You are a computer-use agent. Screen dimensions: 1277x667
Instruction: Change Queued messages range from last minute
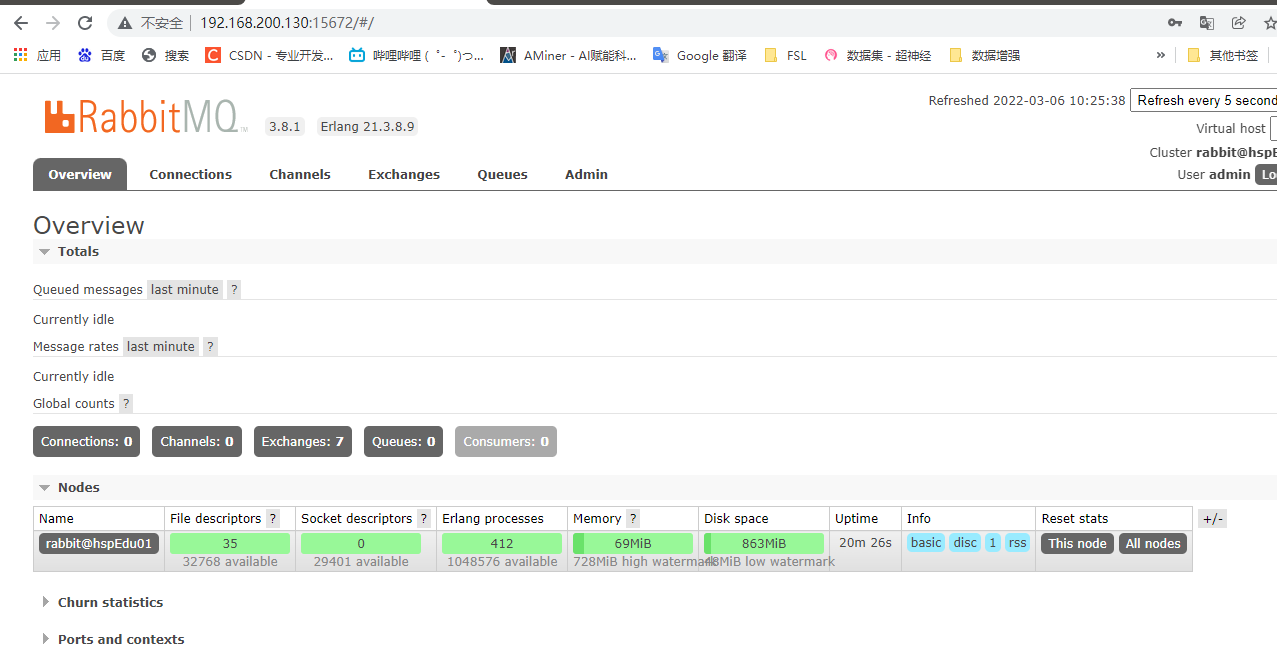point(185,289)
